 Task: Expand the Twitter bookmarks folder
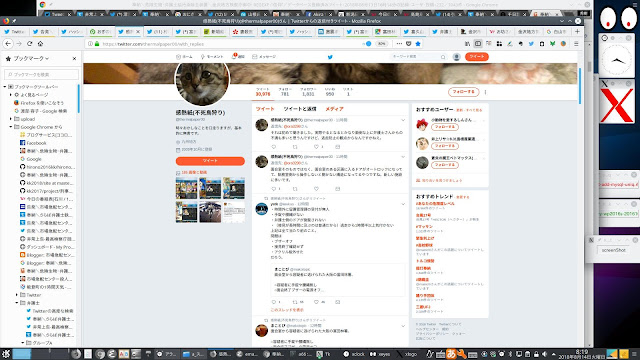tap(17, 295)
